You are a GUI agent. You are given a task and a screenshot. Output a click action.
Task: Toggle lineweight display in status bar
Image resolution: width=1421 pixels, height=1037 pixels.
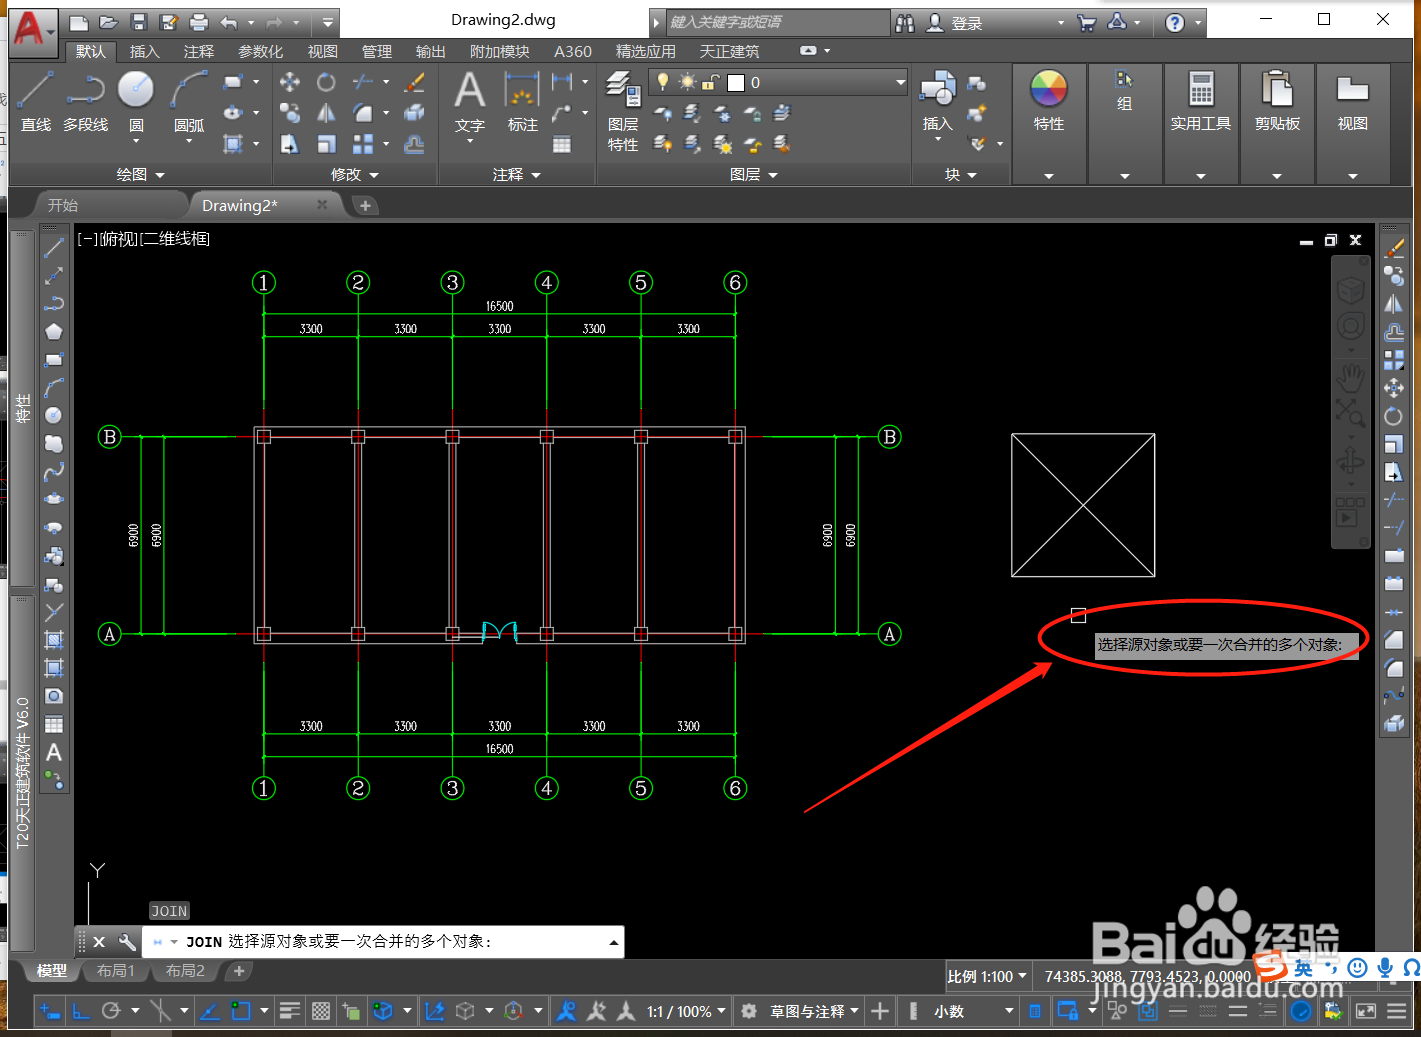pos(290,1011)
